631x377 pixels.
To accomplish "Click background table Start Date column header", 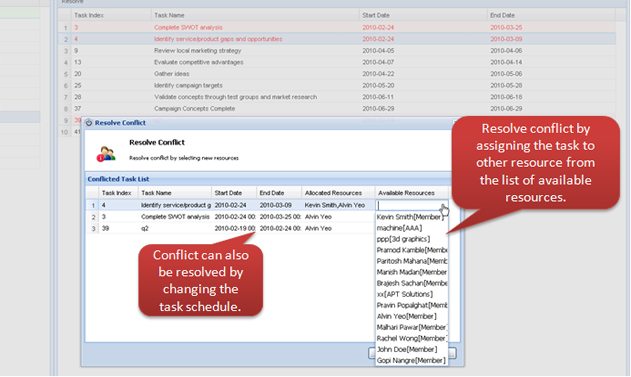I will point(423,15).
